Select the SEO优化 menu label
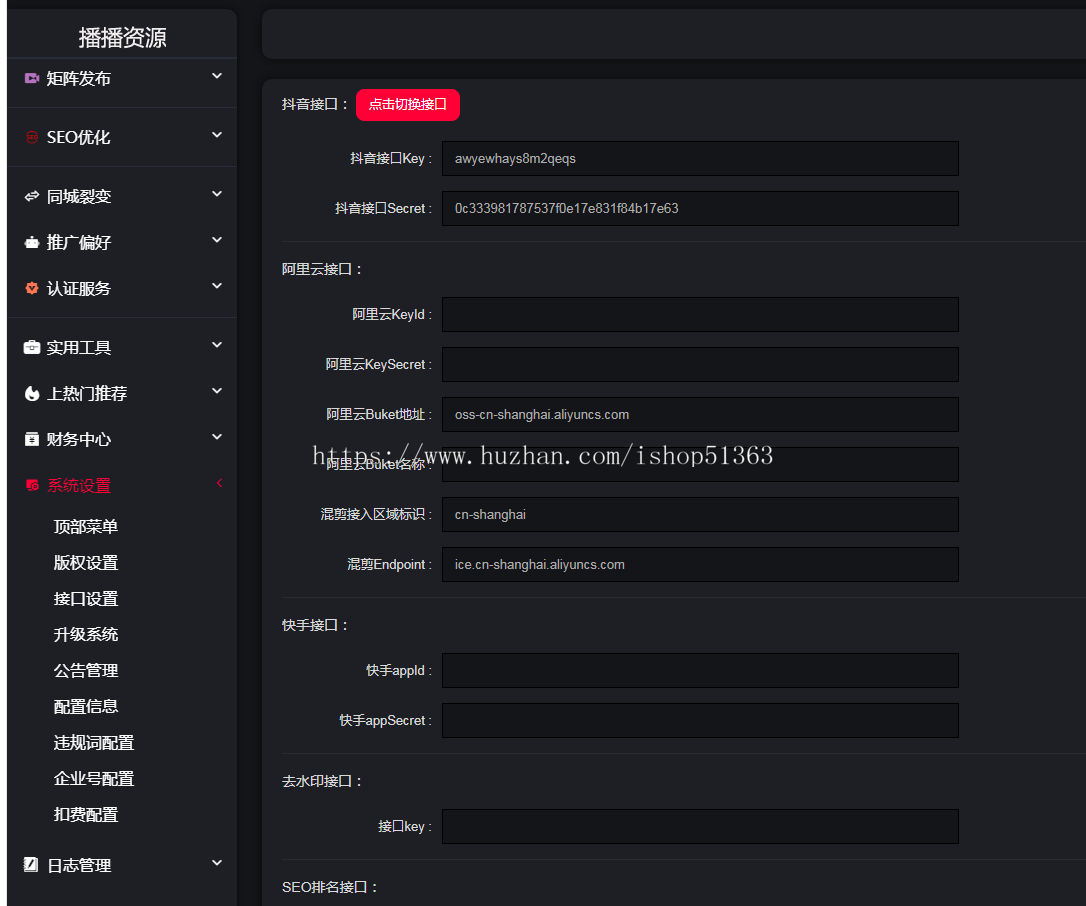 pyautogui.click(x=78, y=138)
